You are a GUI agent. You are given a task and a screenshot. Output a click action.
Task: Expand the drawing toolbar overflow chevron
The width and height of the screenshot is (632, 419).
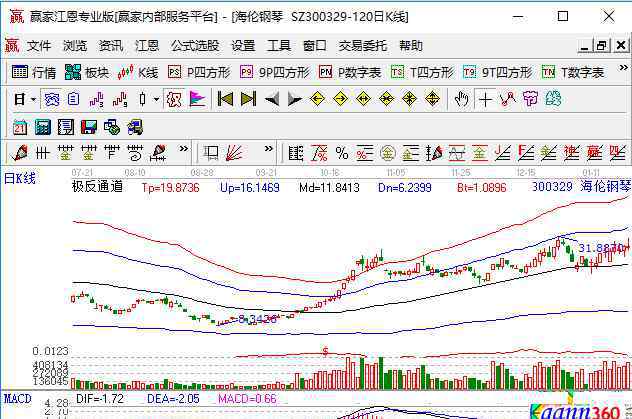click(183, 149)
